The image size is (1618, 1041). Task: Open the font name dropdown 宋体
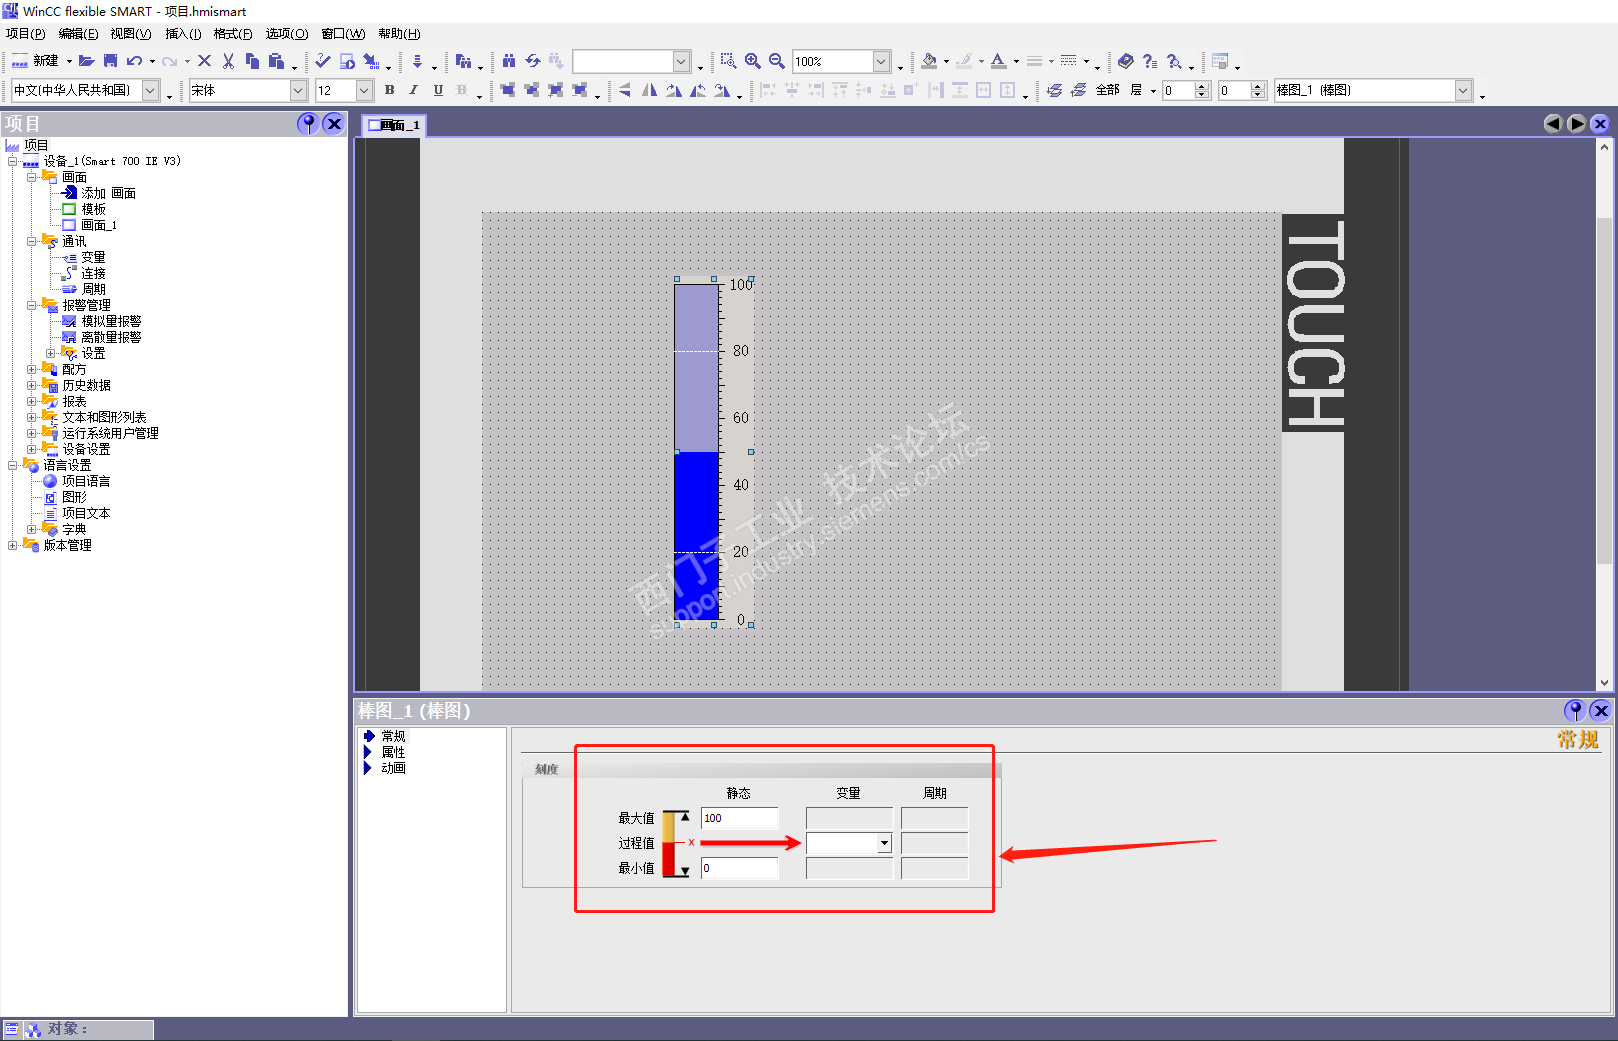[x=298, y=90]
